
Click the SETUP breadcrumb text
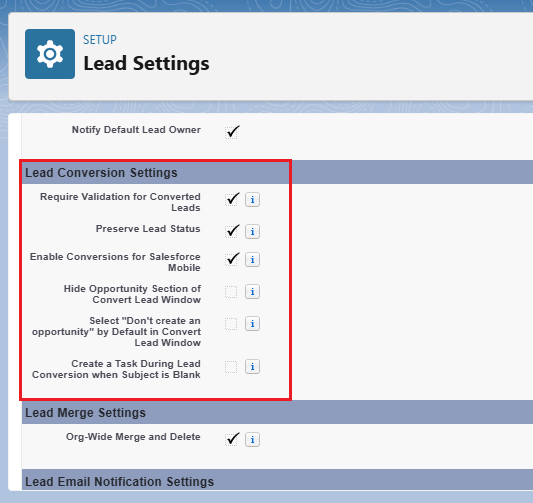(100, 40)
